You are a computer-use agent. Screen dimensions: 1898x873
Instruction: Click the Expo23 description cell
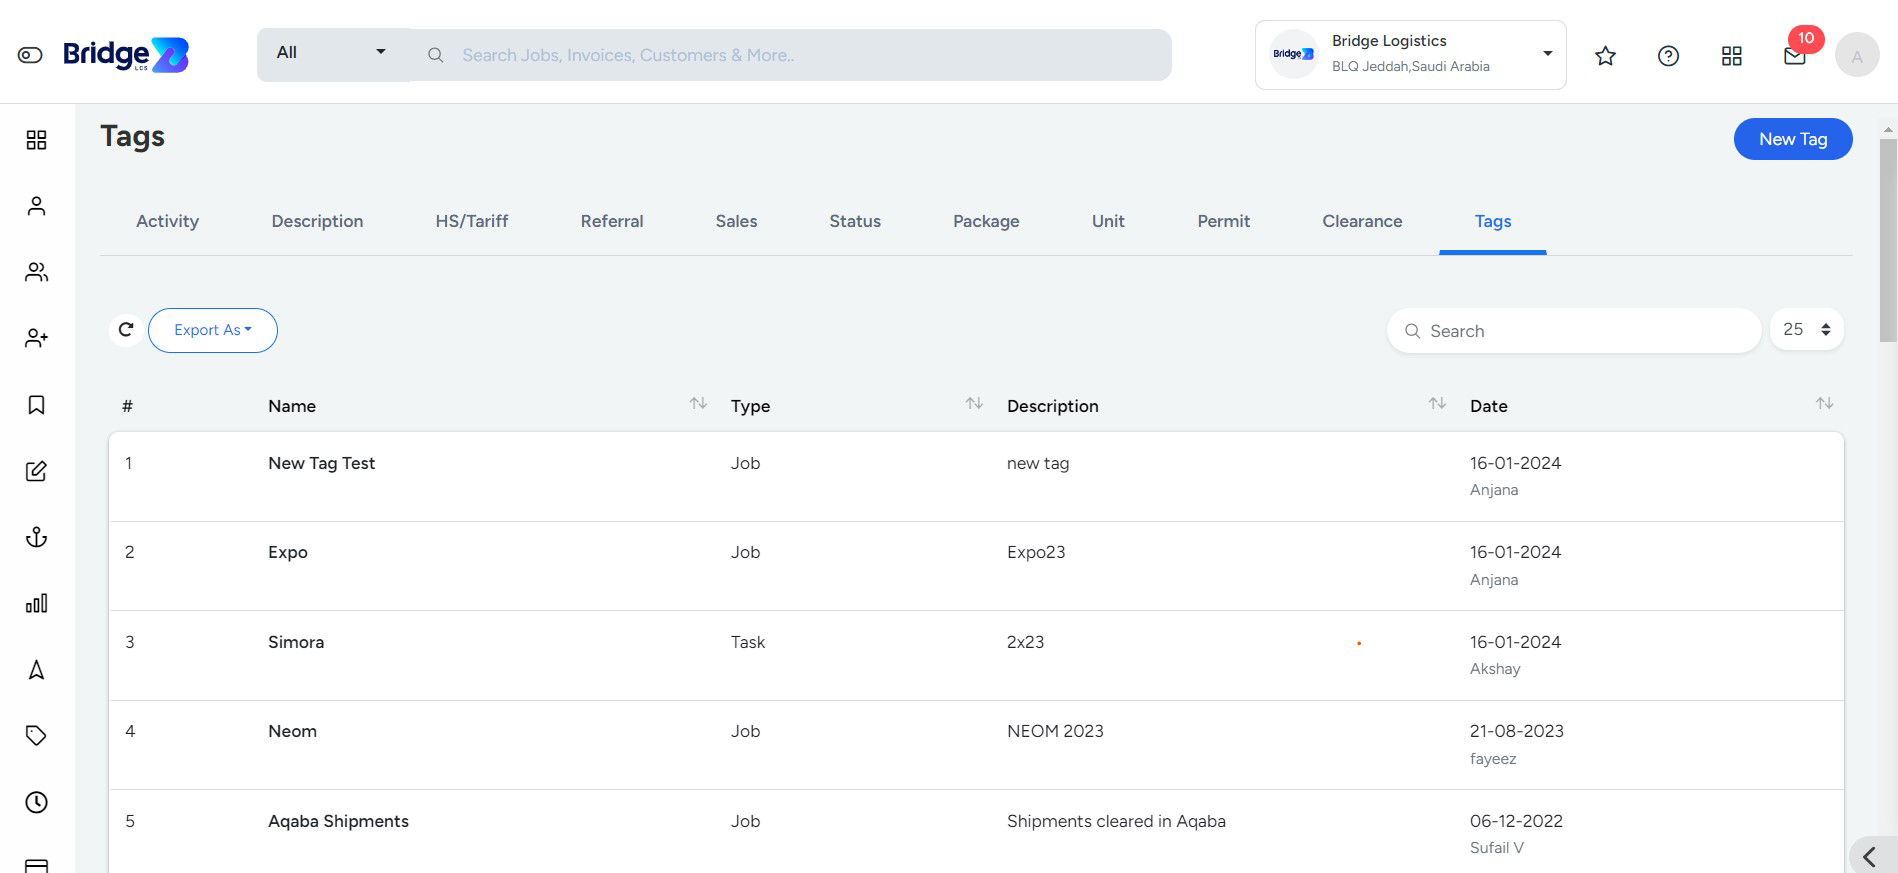tap(1036, 552)
